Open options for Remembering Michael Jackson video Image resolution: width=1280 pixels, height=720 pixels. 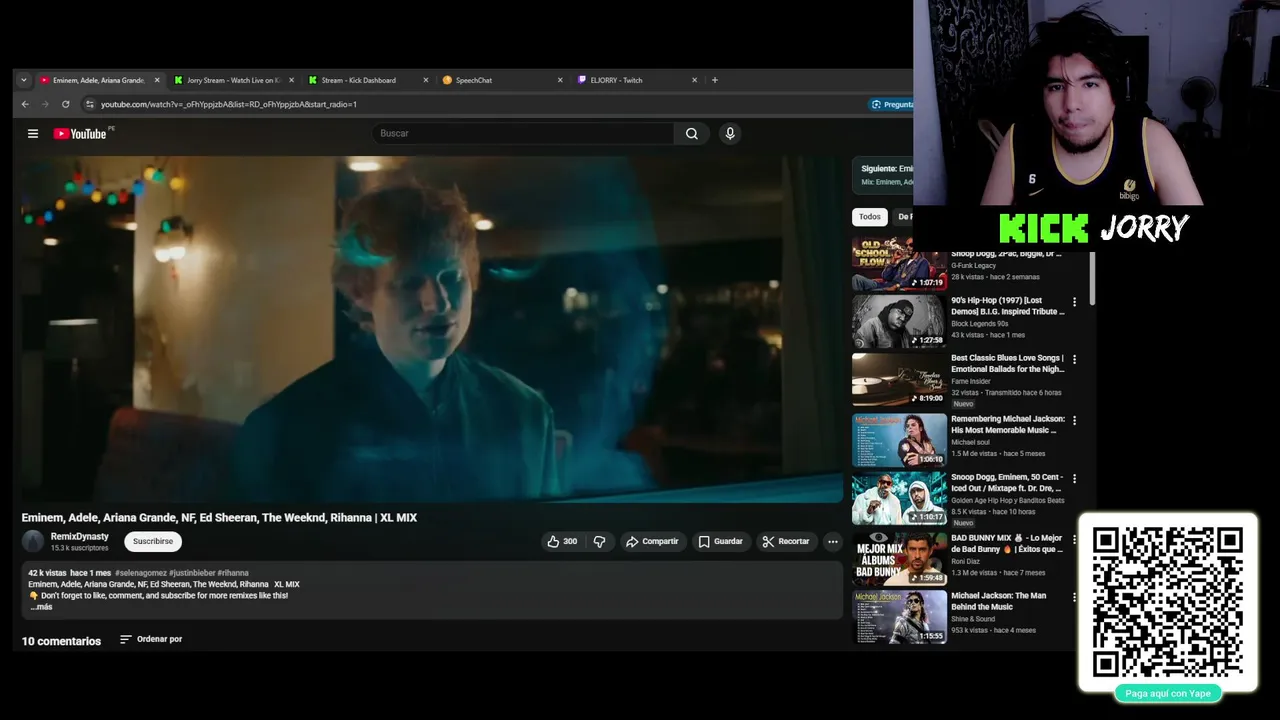tap(1075, 421)
